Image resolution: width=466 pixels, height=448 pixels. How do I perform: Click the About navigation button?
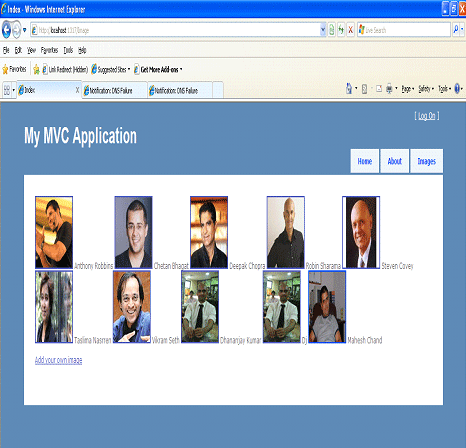(x=395, y=161)
